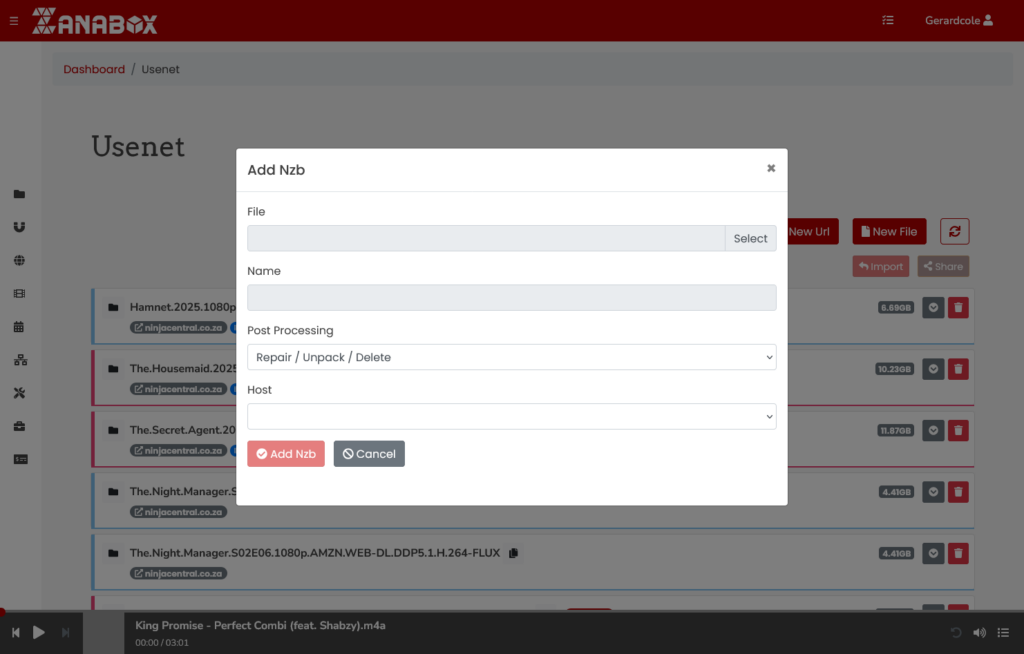1024x654 pixels.
Task: Select the magnet/Usenet icon in sidebar
Action: pyautogui.click(x=19, y=226)
